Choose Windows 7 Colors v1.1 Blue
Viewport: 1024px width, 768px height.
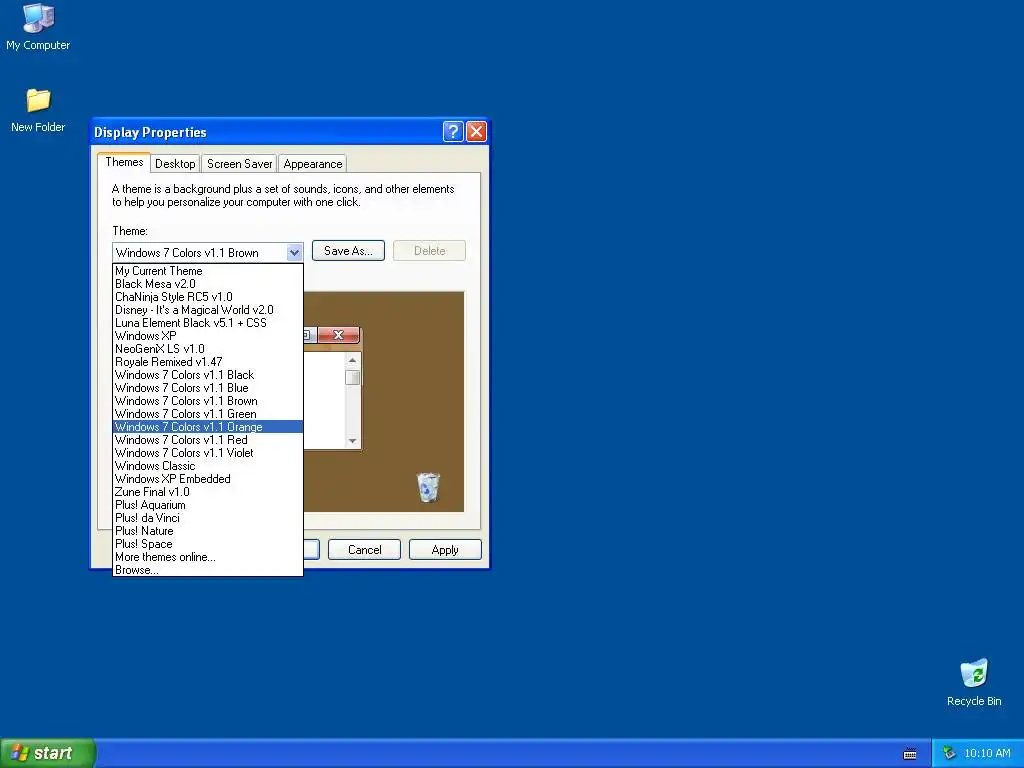[x=208, y=388]
